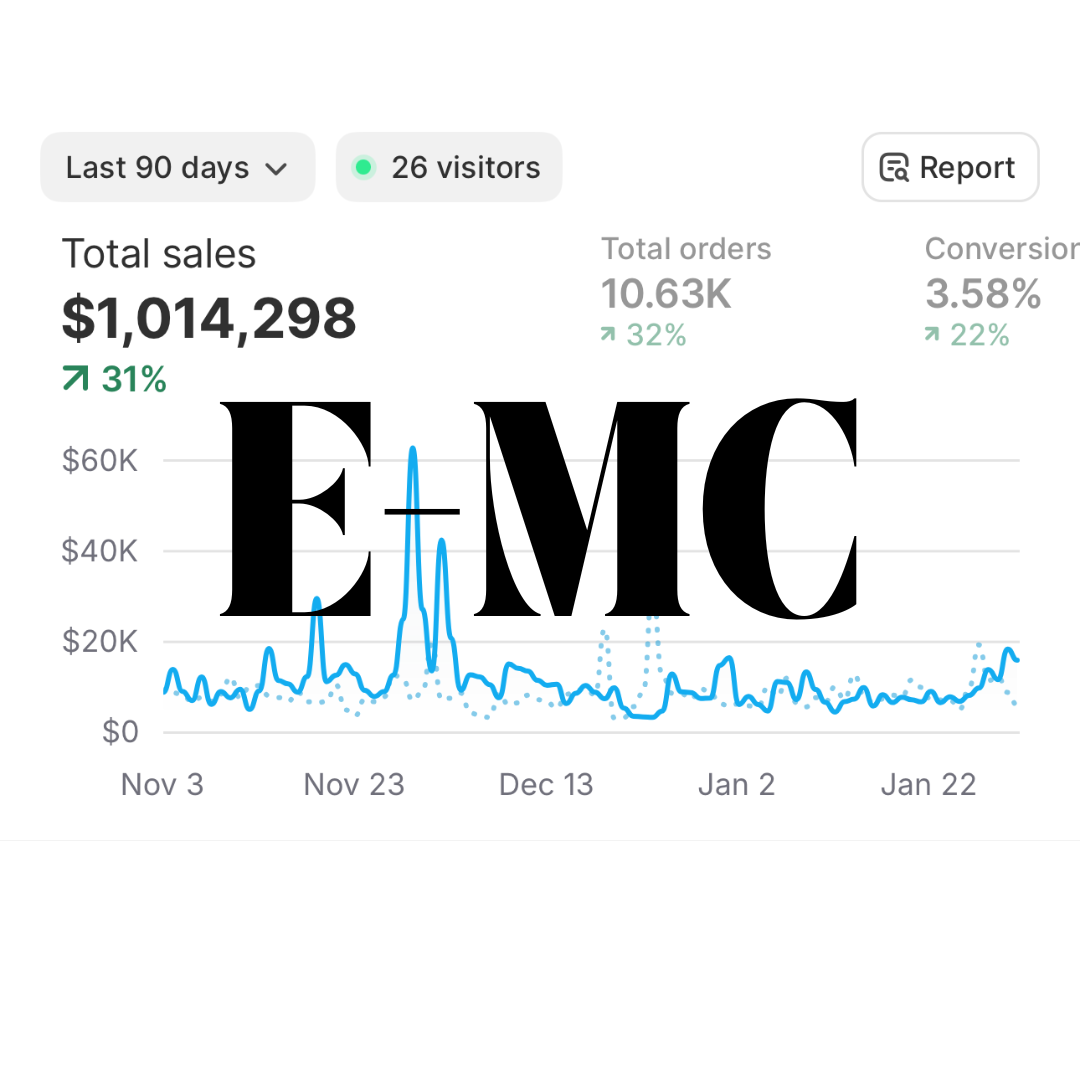The height and width of the screenshot is (1080, 1080).
Task: Click the Report button
Action: [950, 167]
